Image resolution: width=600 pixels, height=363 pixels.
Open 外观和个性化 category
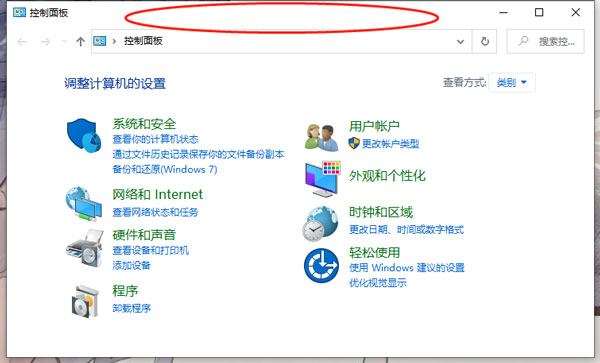click(387, 176)
